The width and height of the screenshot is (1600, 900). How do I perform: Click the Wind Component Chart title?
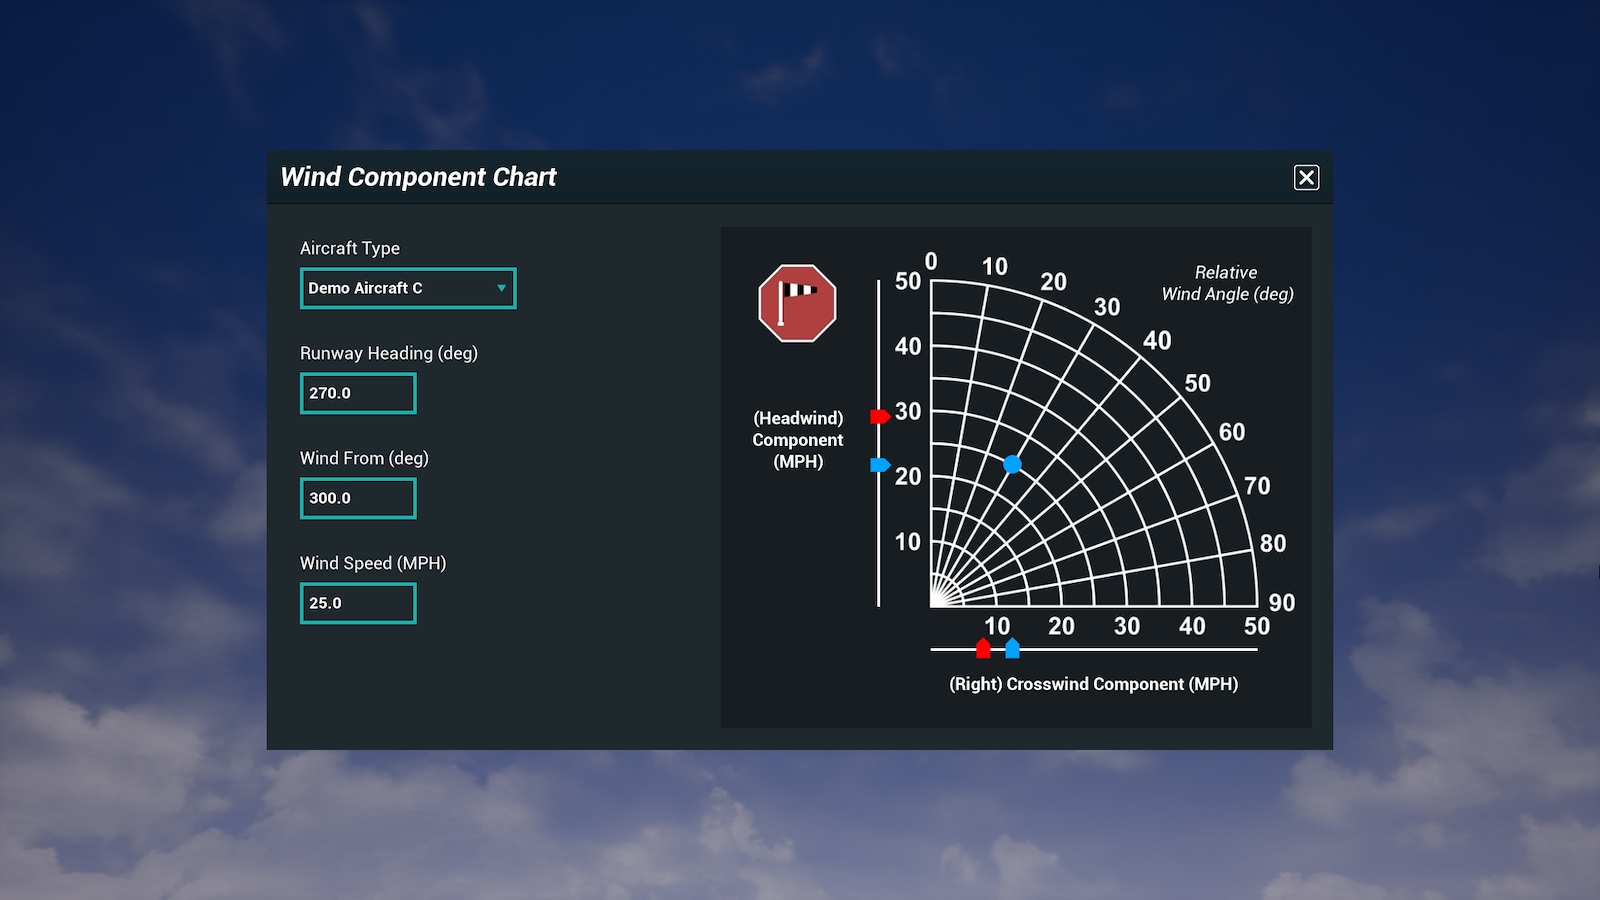coord(419,177)
